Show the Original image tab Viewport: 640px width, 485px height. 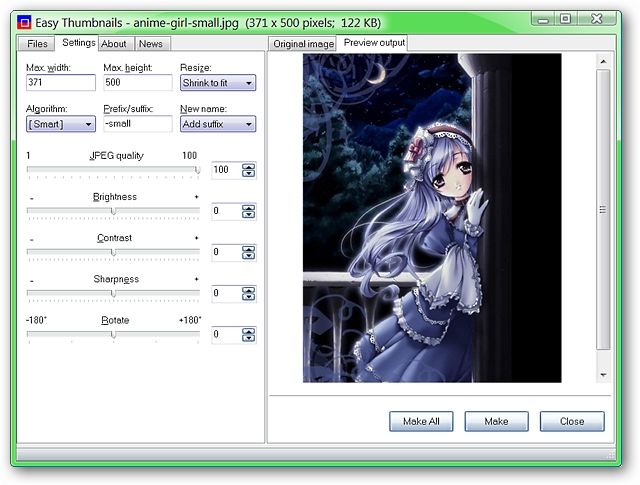click(x=303, y=44)
